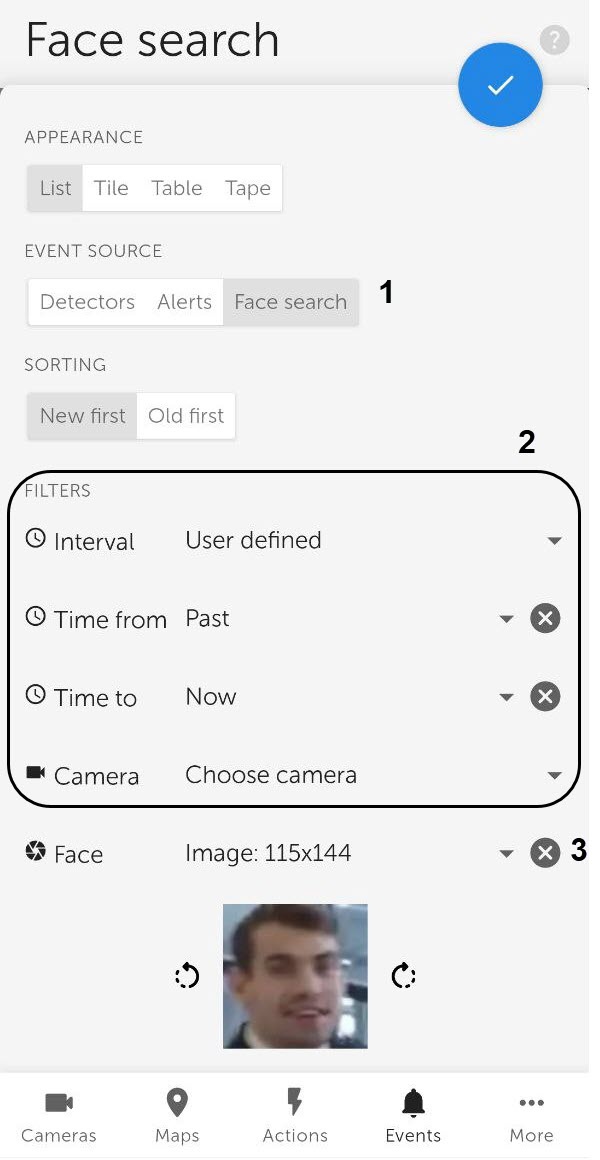Open the Actions lightning icon
Viewport: 600px width, 1160px height.
pyautogui.click(x=295, y=1116)
